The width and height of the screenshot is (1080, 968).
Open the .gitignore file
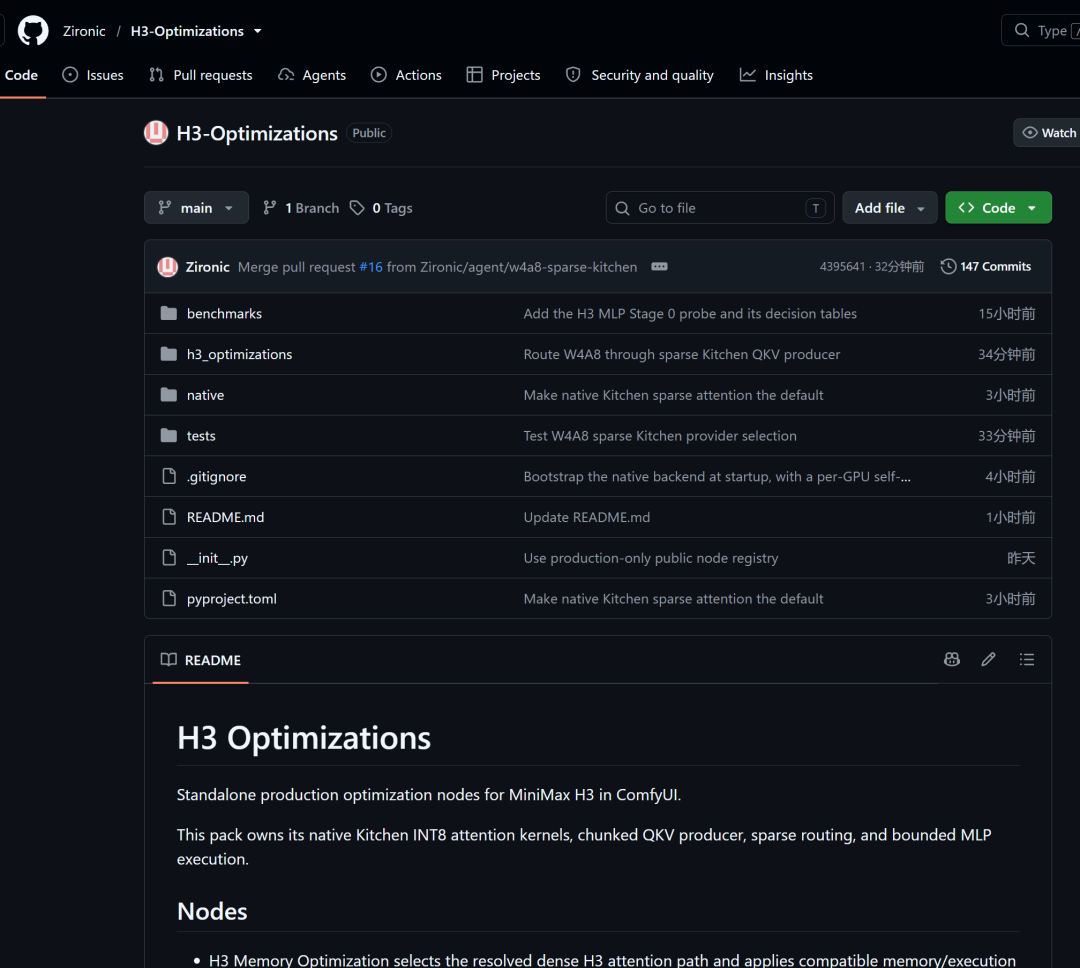click(216, 476)
